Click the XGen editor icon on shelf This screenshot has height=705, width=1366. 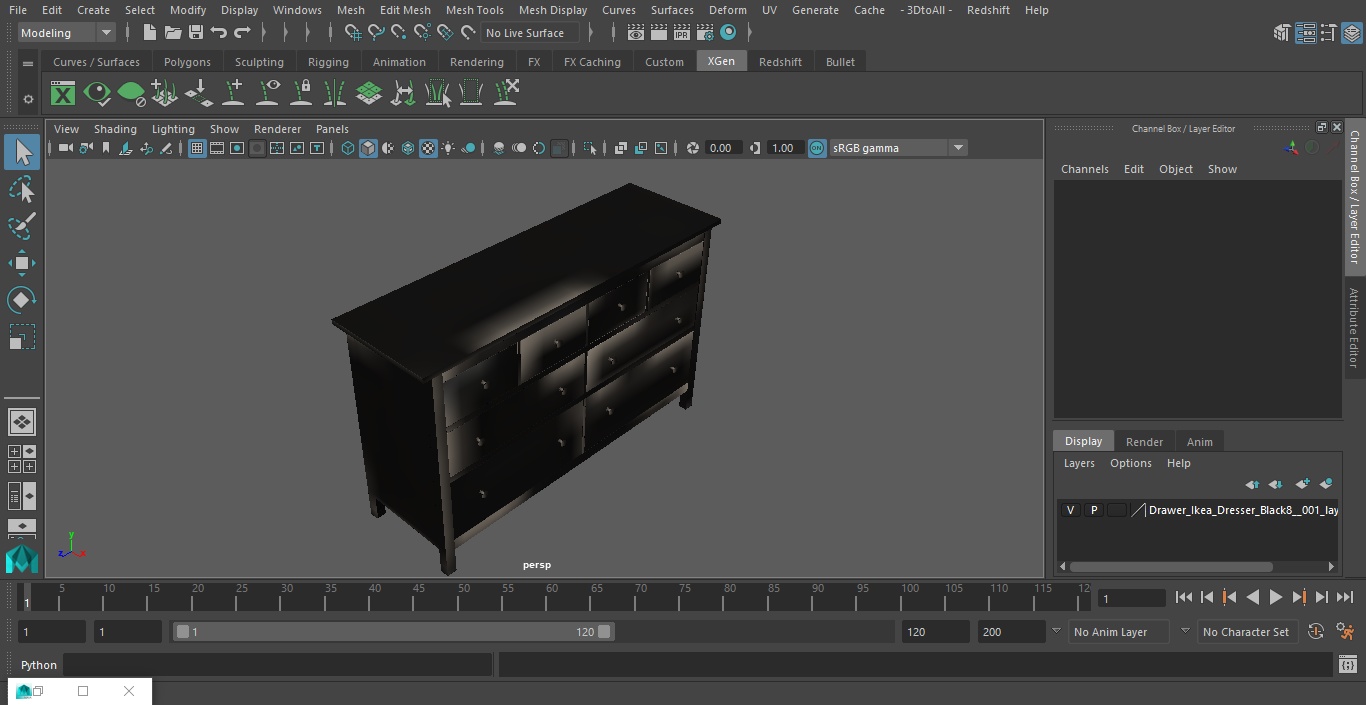point(63,94)
